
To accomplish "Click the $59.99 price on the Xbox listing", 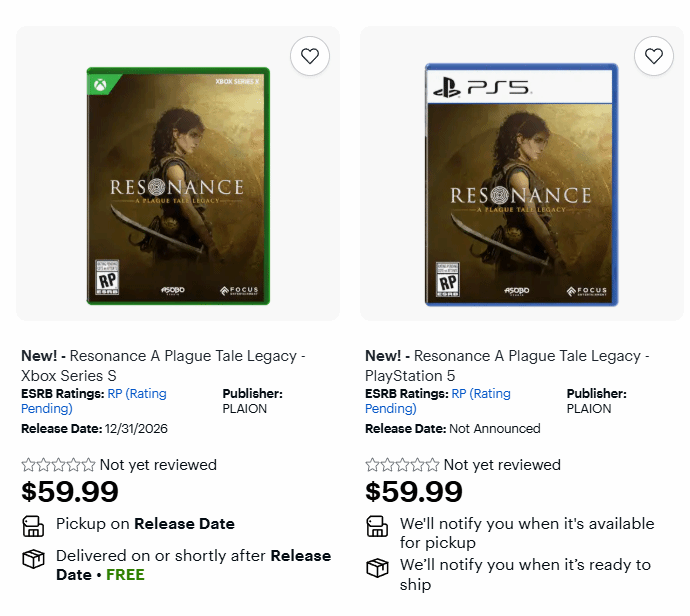I will coord(70,492).
